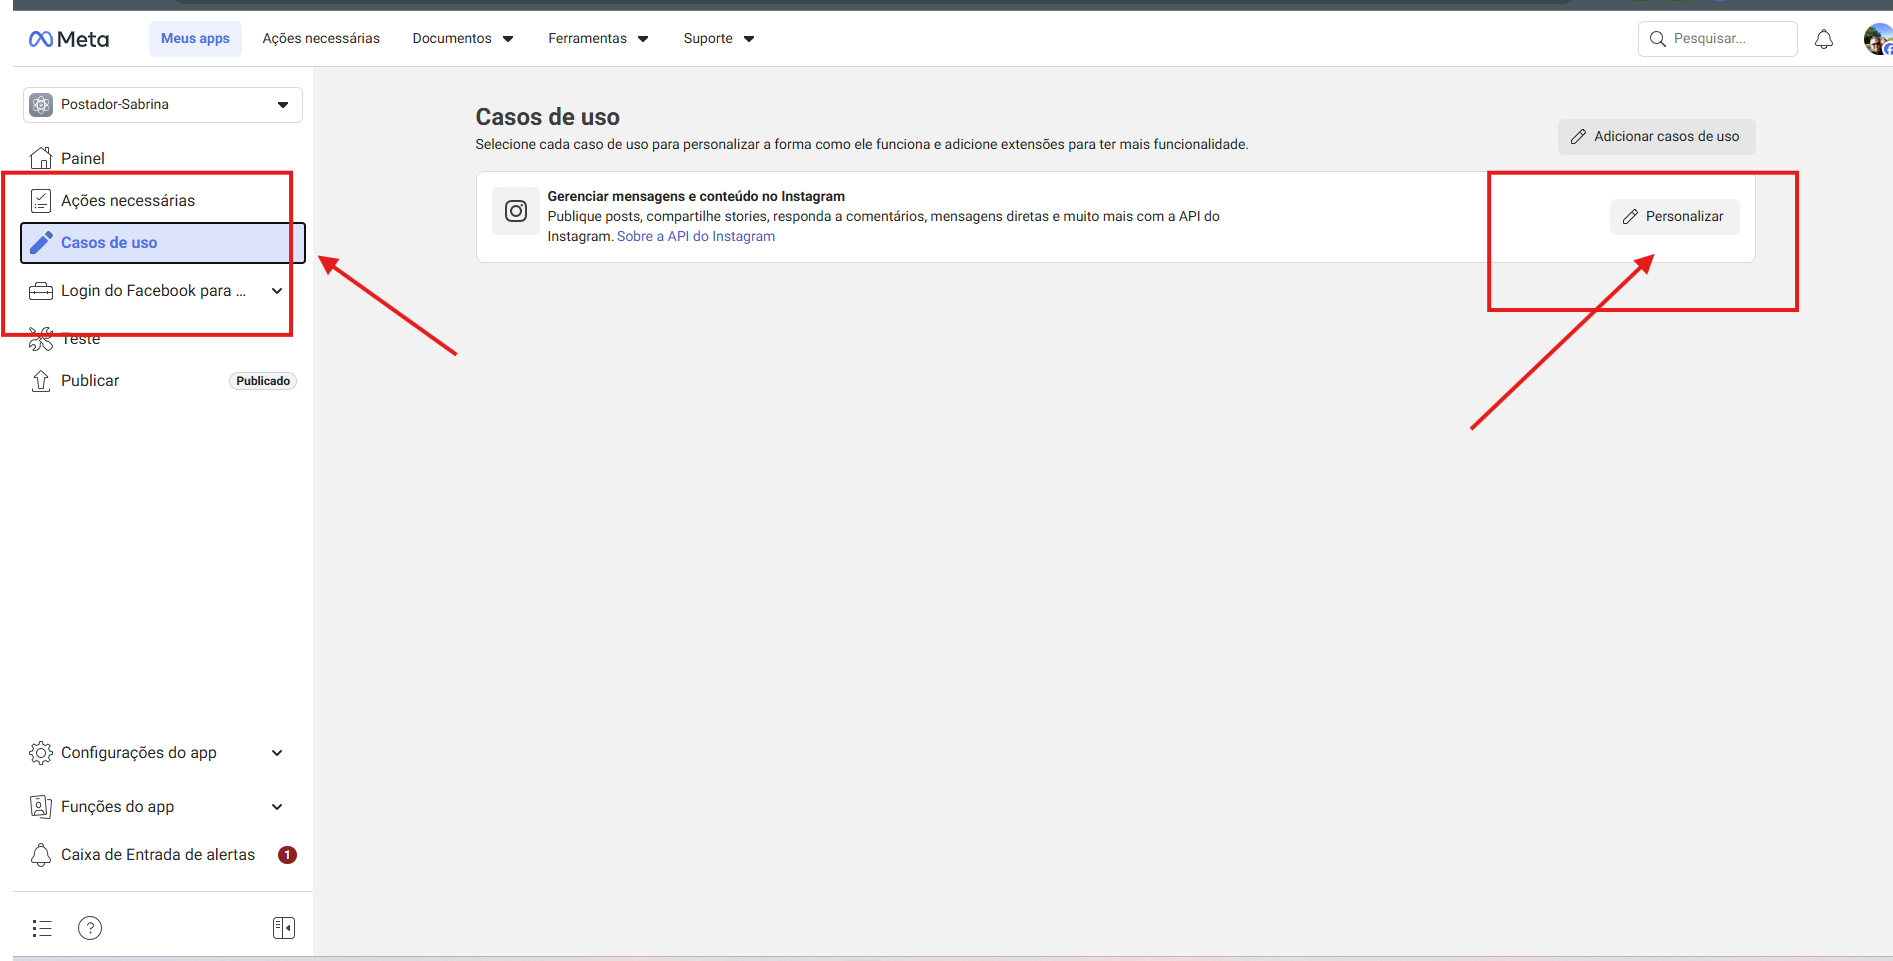Open the list view icon at sidebar bottom
This screenshot has height=961, width=1893.
42,928
